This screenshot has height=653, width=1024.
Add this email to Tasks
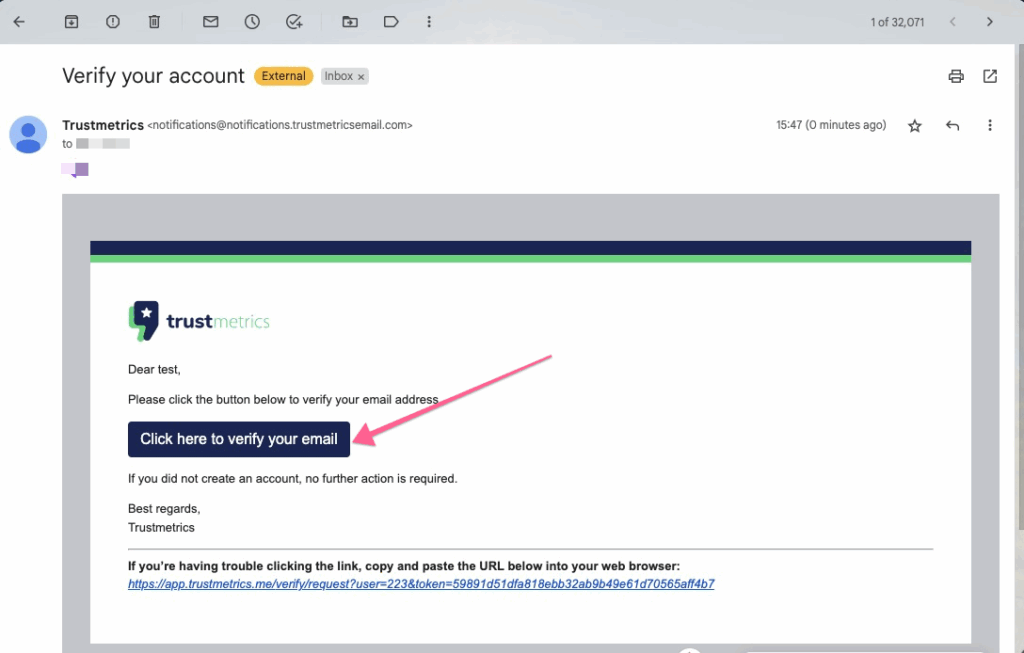pos(294,21)
